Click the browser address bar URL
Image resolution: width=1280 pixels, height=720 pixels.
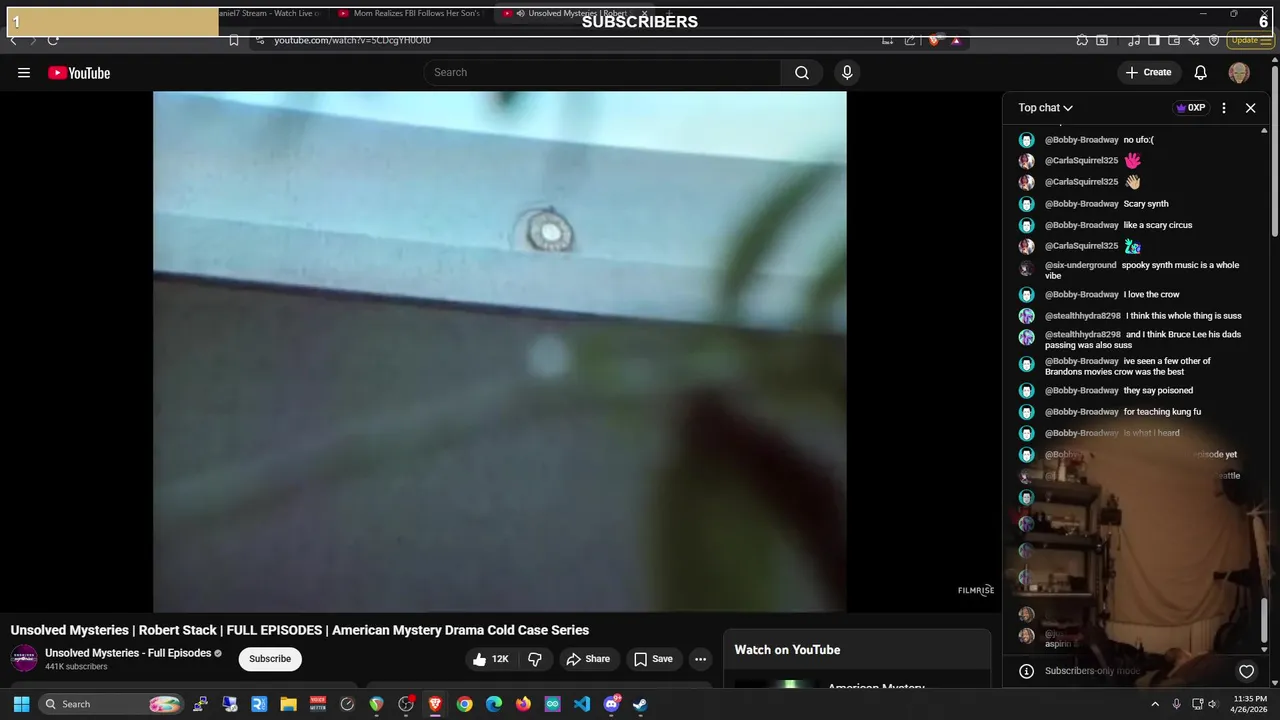(353, 40)
